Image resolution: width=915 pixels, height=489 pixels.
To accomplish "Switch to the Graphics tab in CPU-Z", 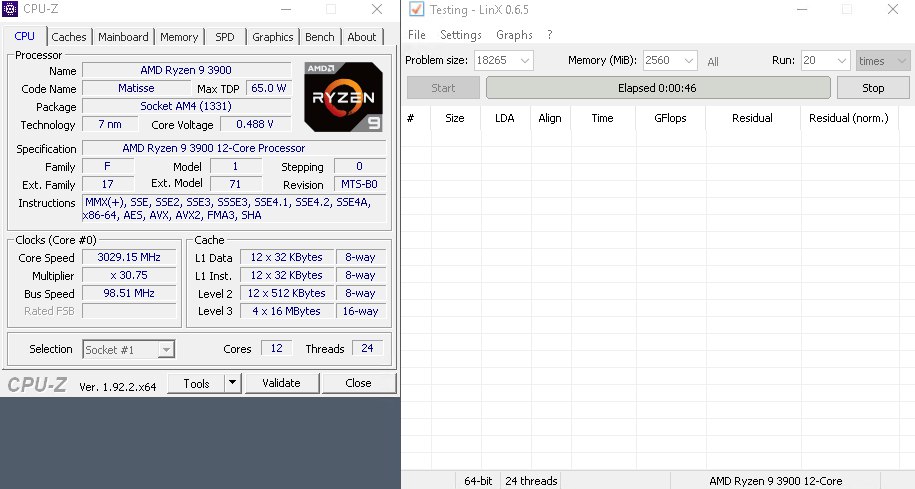I will 273,37.
